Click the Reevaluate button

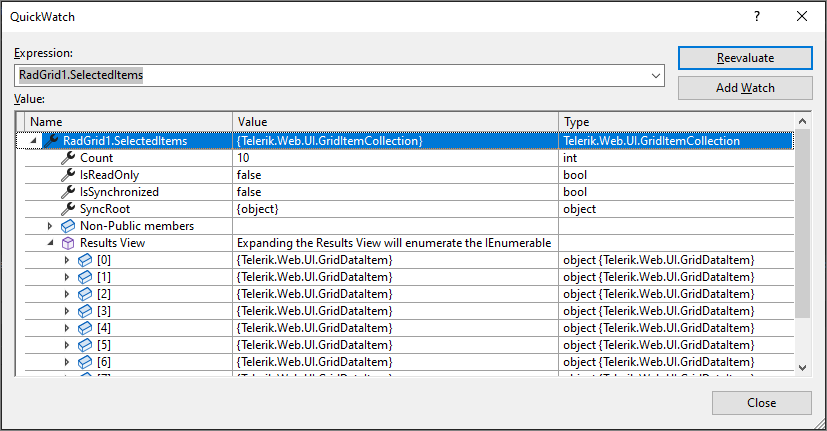pyautogui.click(x=745, y=58)
